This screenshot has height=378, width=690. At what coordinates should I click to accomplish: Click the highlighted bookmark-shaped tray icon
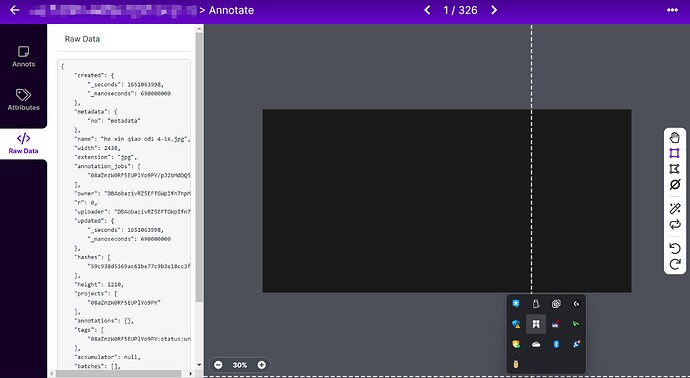click(536, 324)
